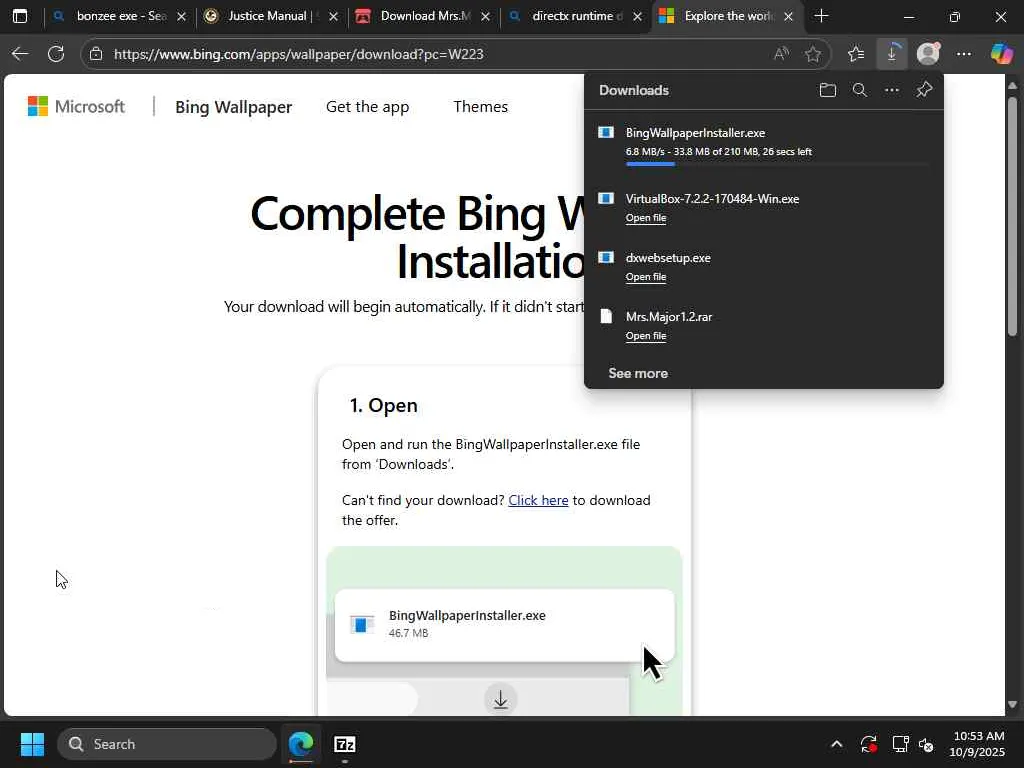
Task: Activate Read aloud icon in address bar
Action: pos(781,54)
